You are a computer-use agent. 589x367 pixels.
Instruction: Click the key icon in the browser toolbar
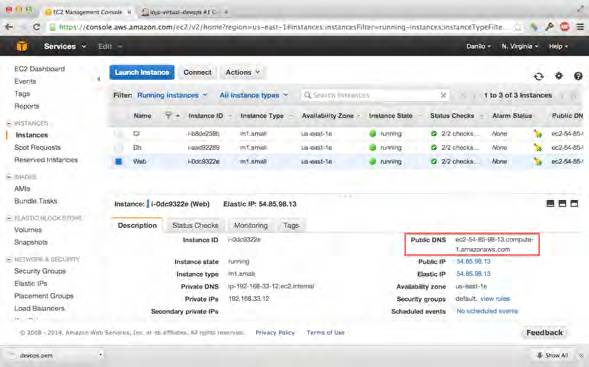(549, 27)
